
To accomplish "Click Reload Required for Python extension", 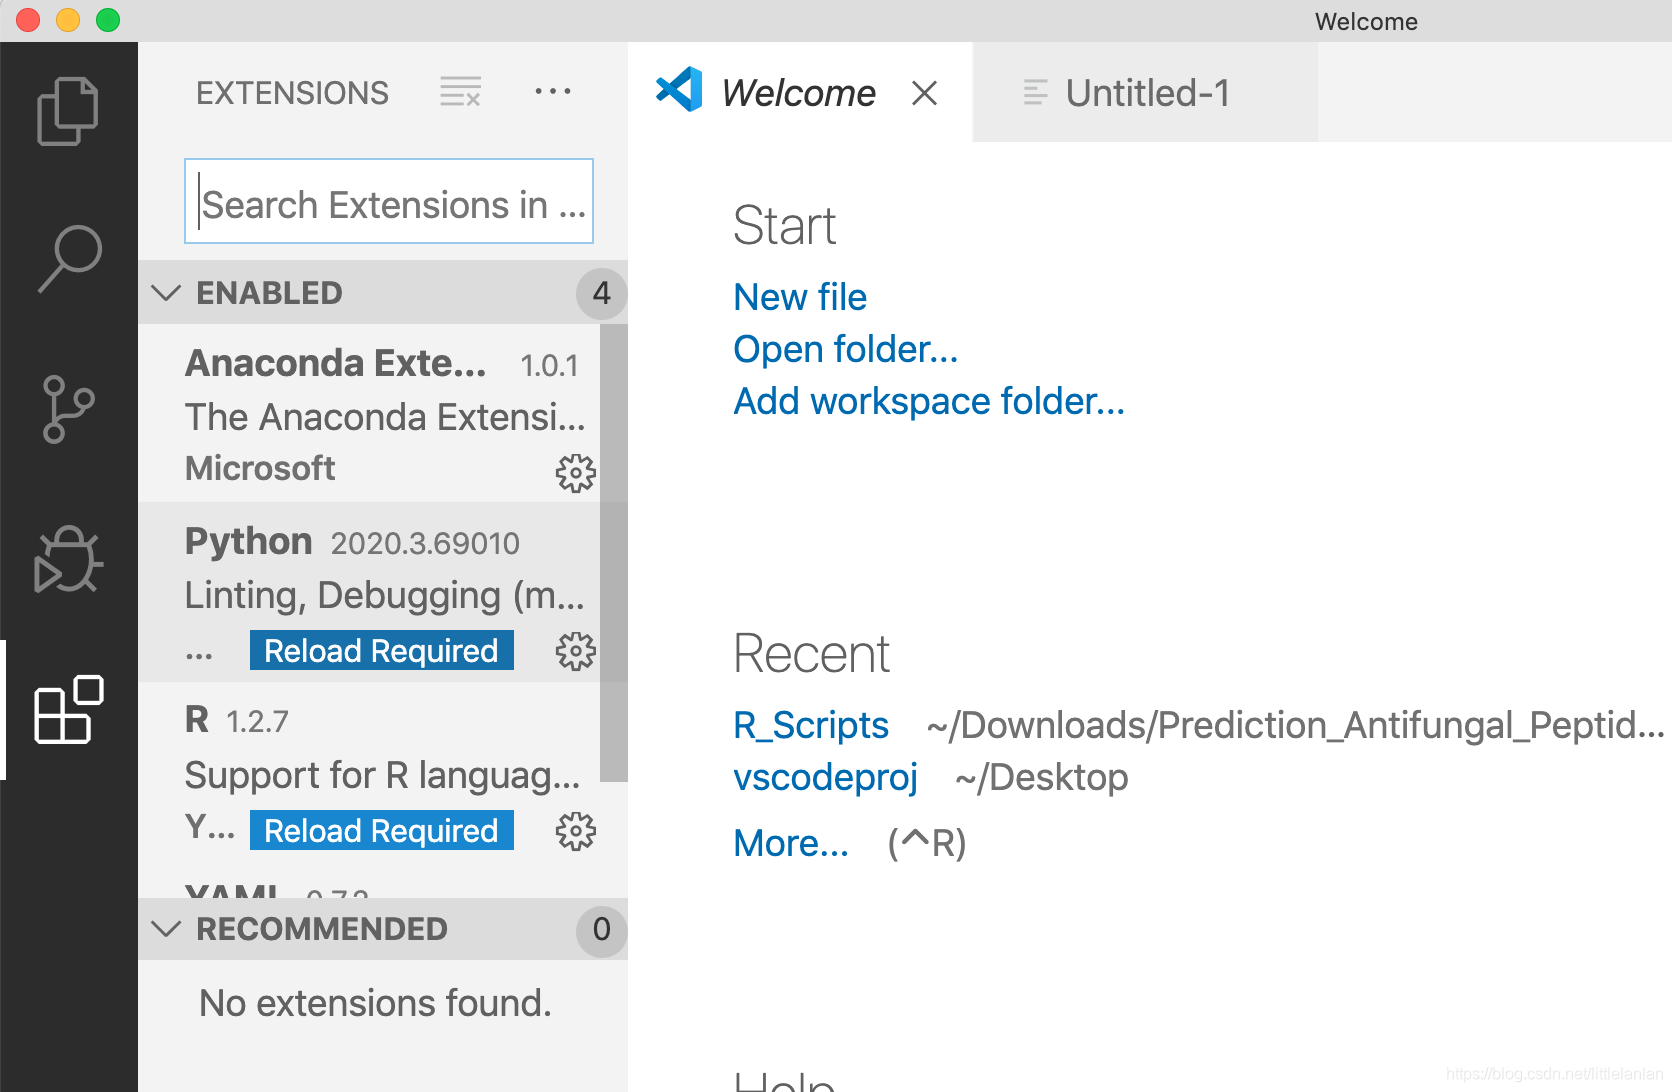I will 381,651.
